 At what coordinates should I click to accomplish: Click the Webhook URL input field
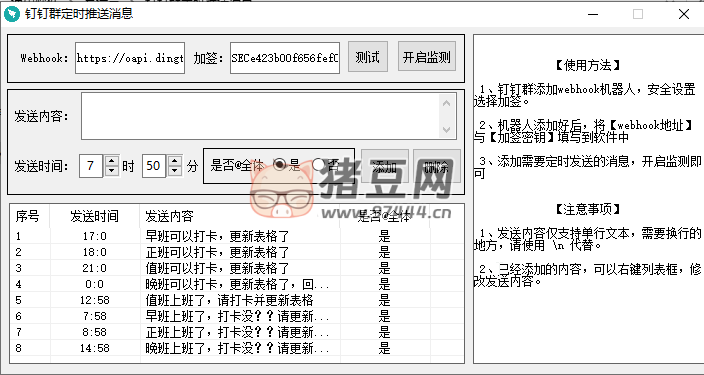point(130,58)
